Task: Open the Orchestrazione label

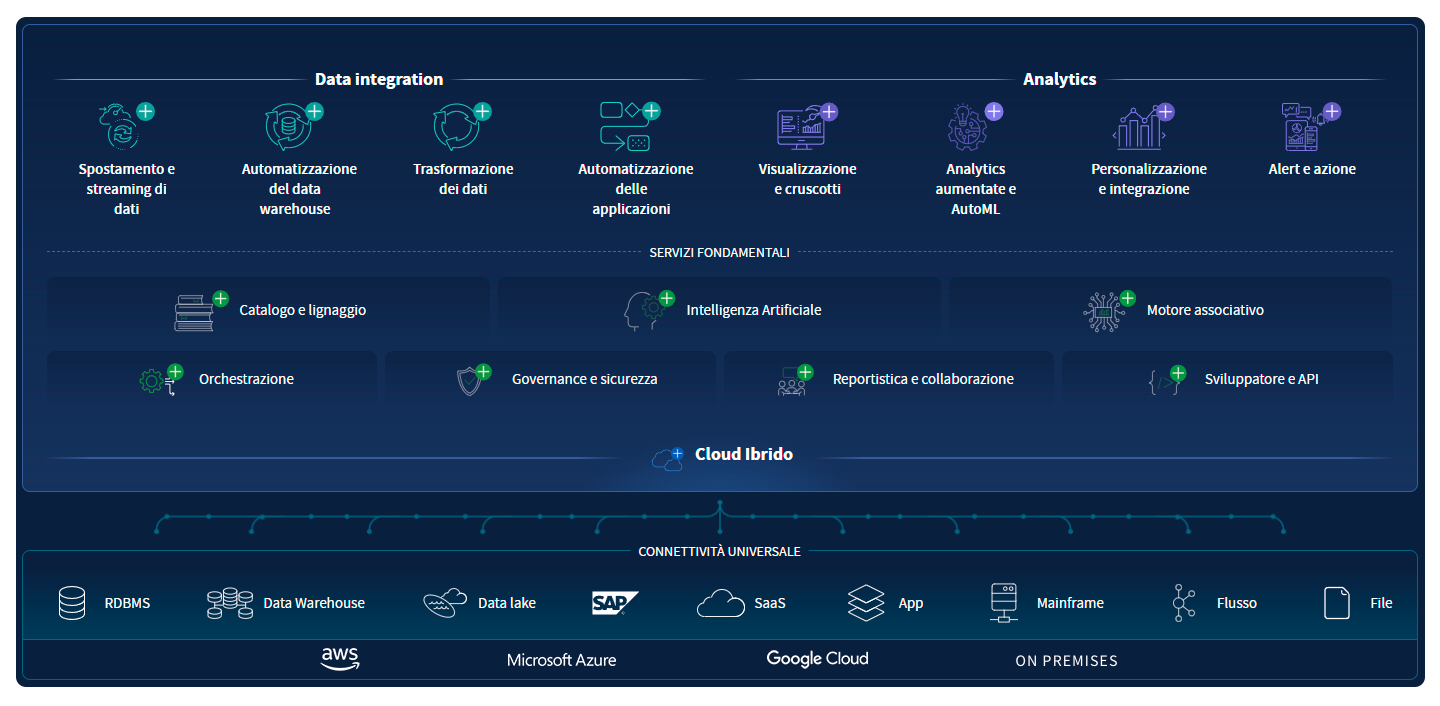Action: point(246,379)
